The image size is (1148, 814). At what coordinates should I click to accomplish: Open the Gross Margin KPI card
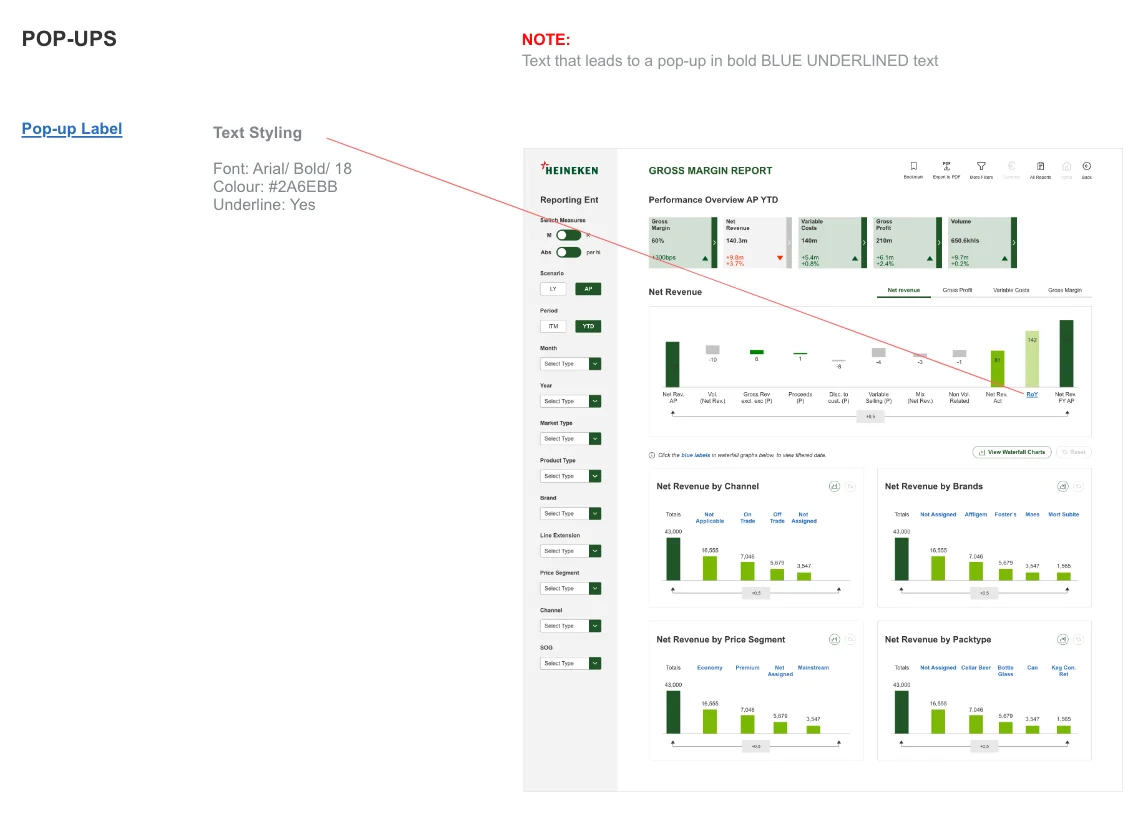point(682,242)
